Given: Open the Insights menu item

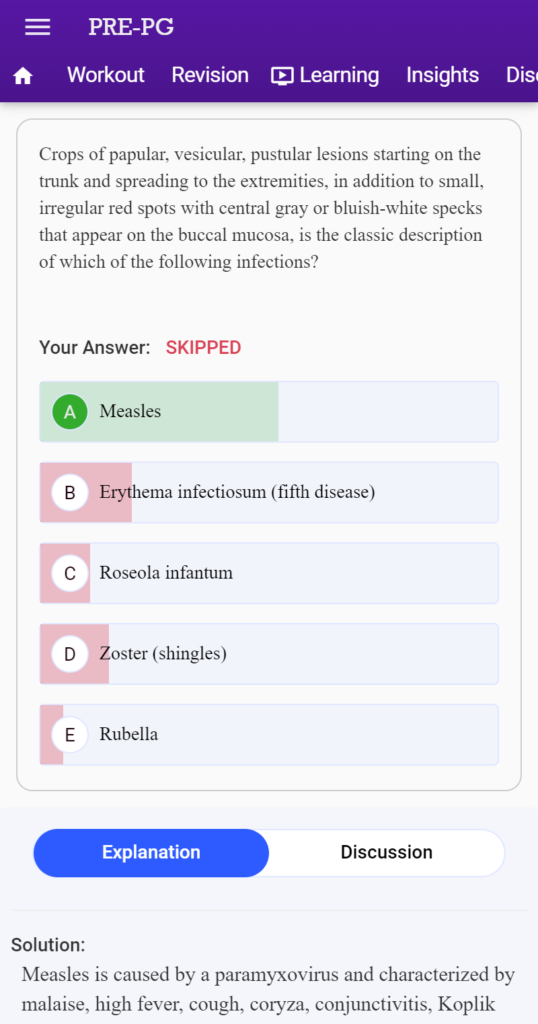Looking at the screenshot, I should coord(443,75).
